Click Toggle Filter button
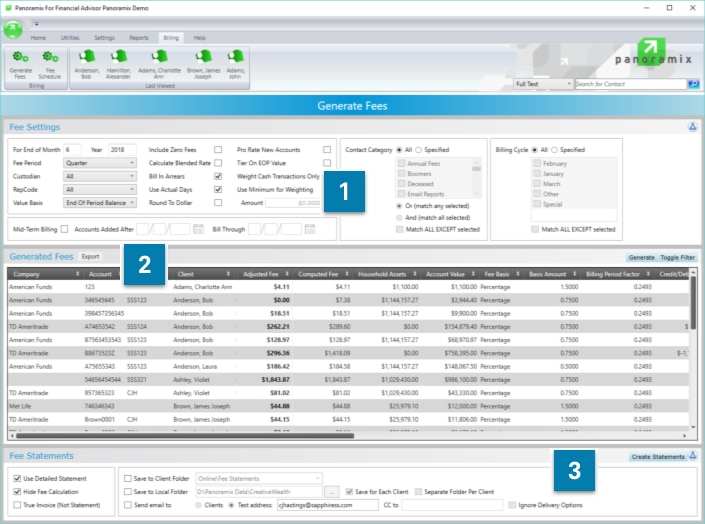 [x=678, y=258]
